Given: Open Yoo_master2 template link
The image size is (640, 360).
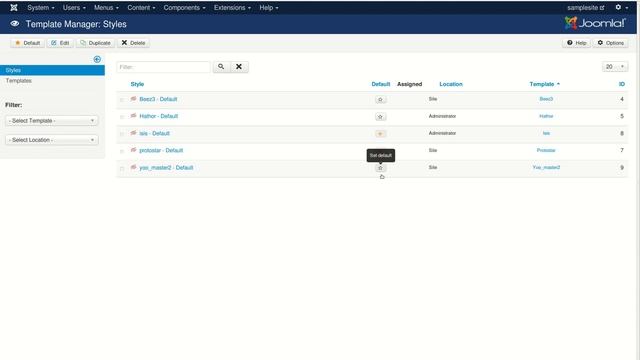Looking at the screenshot, I should pos(546,168).
